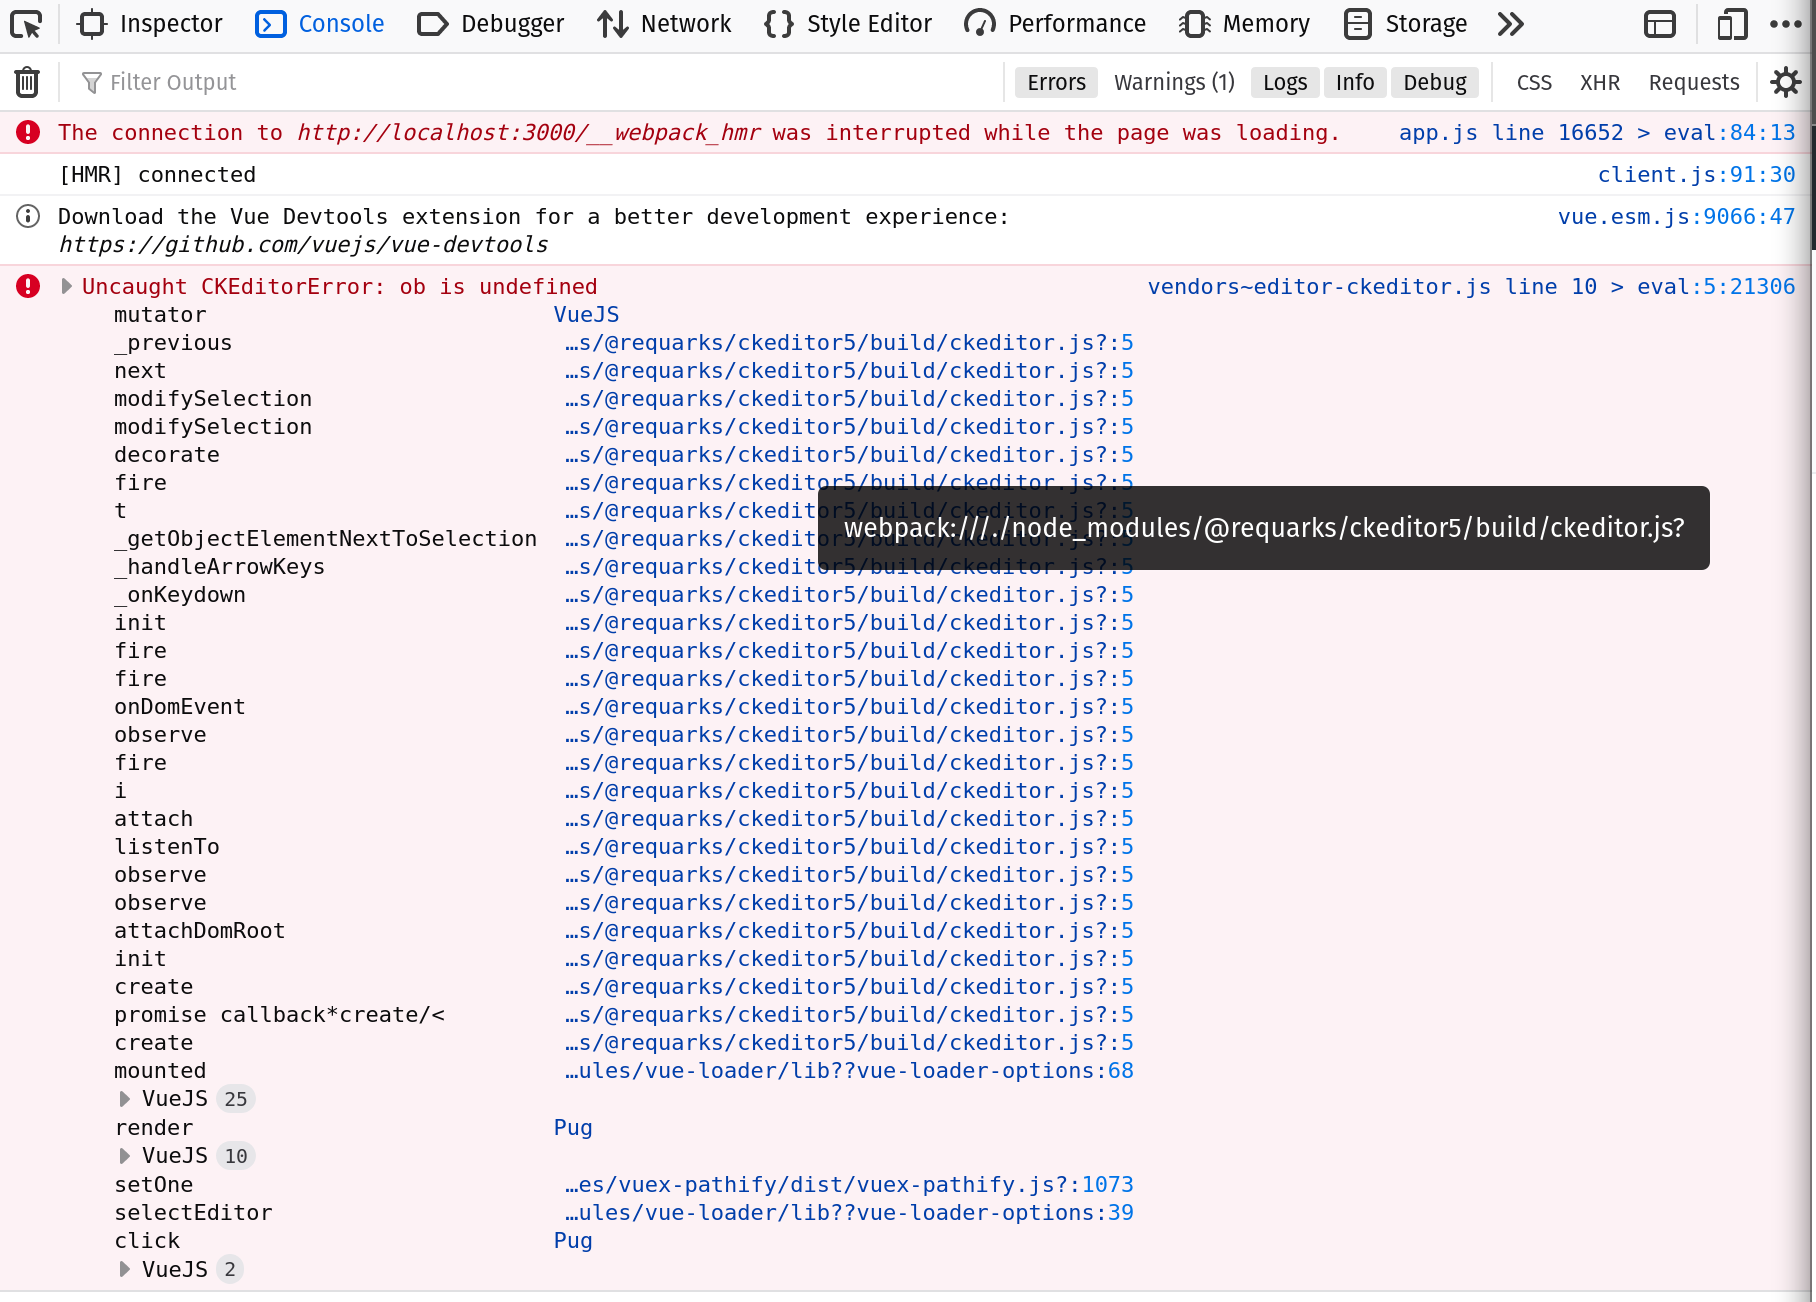Screen dimensions: 1816x1302
Task: Click the red error icon beside CKEditorError
Action: (x=28, y=286)
